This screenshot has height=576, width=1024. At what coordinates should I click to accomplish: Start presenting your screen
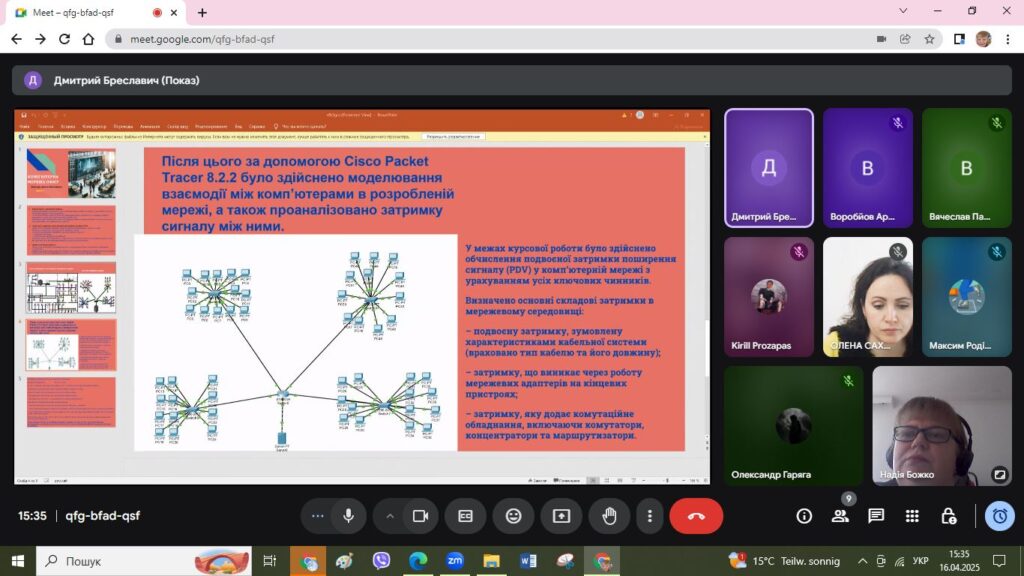point(561,516)
